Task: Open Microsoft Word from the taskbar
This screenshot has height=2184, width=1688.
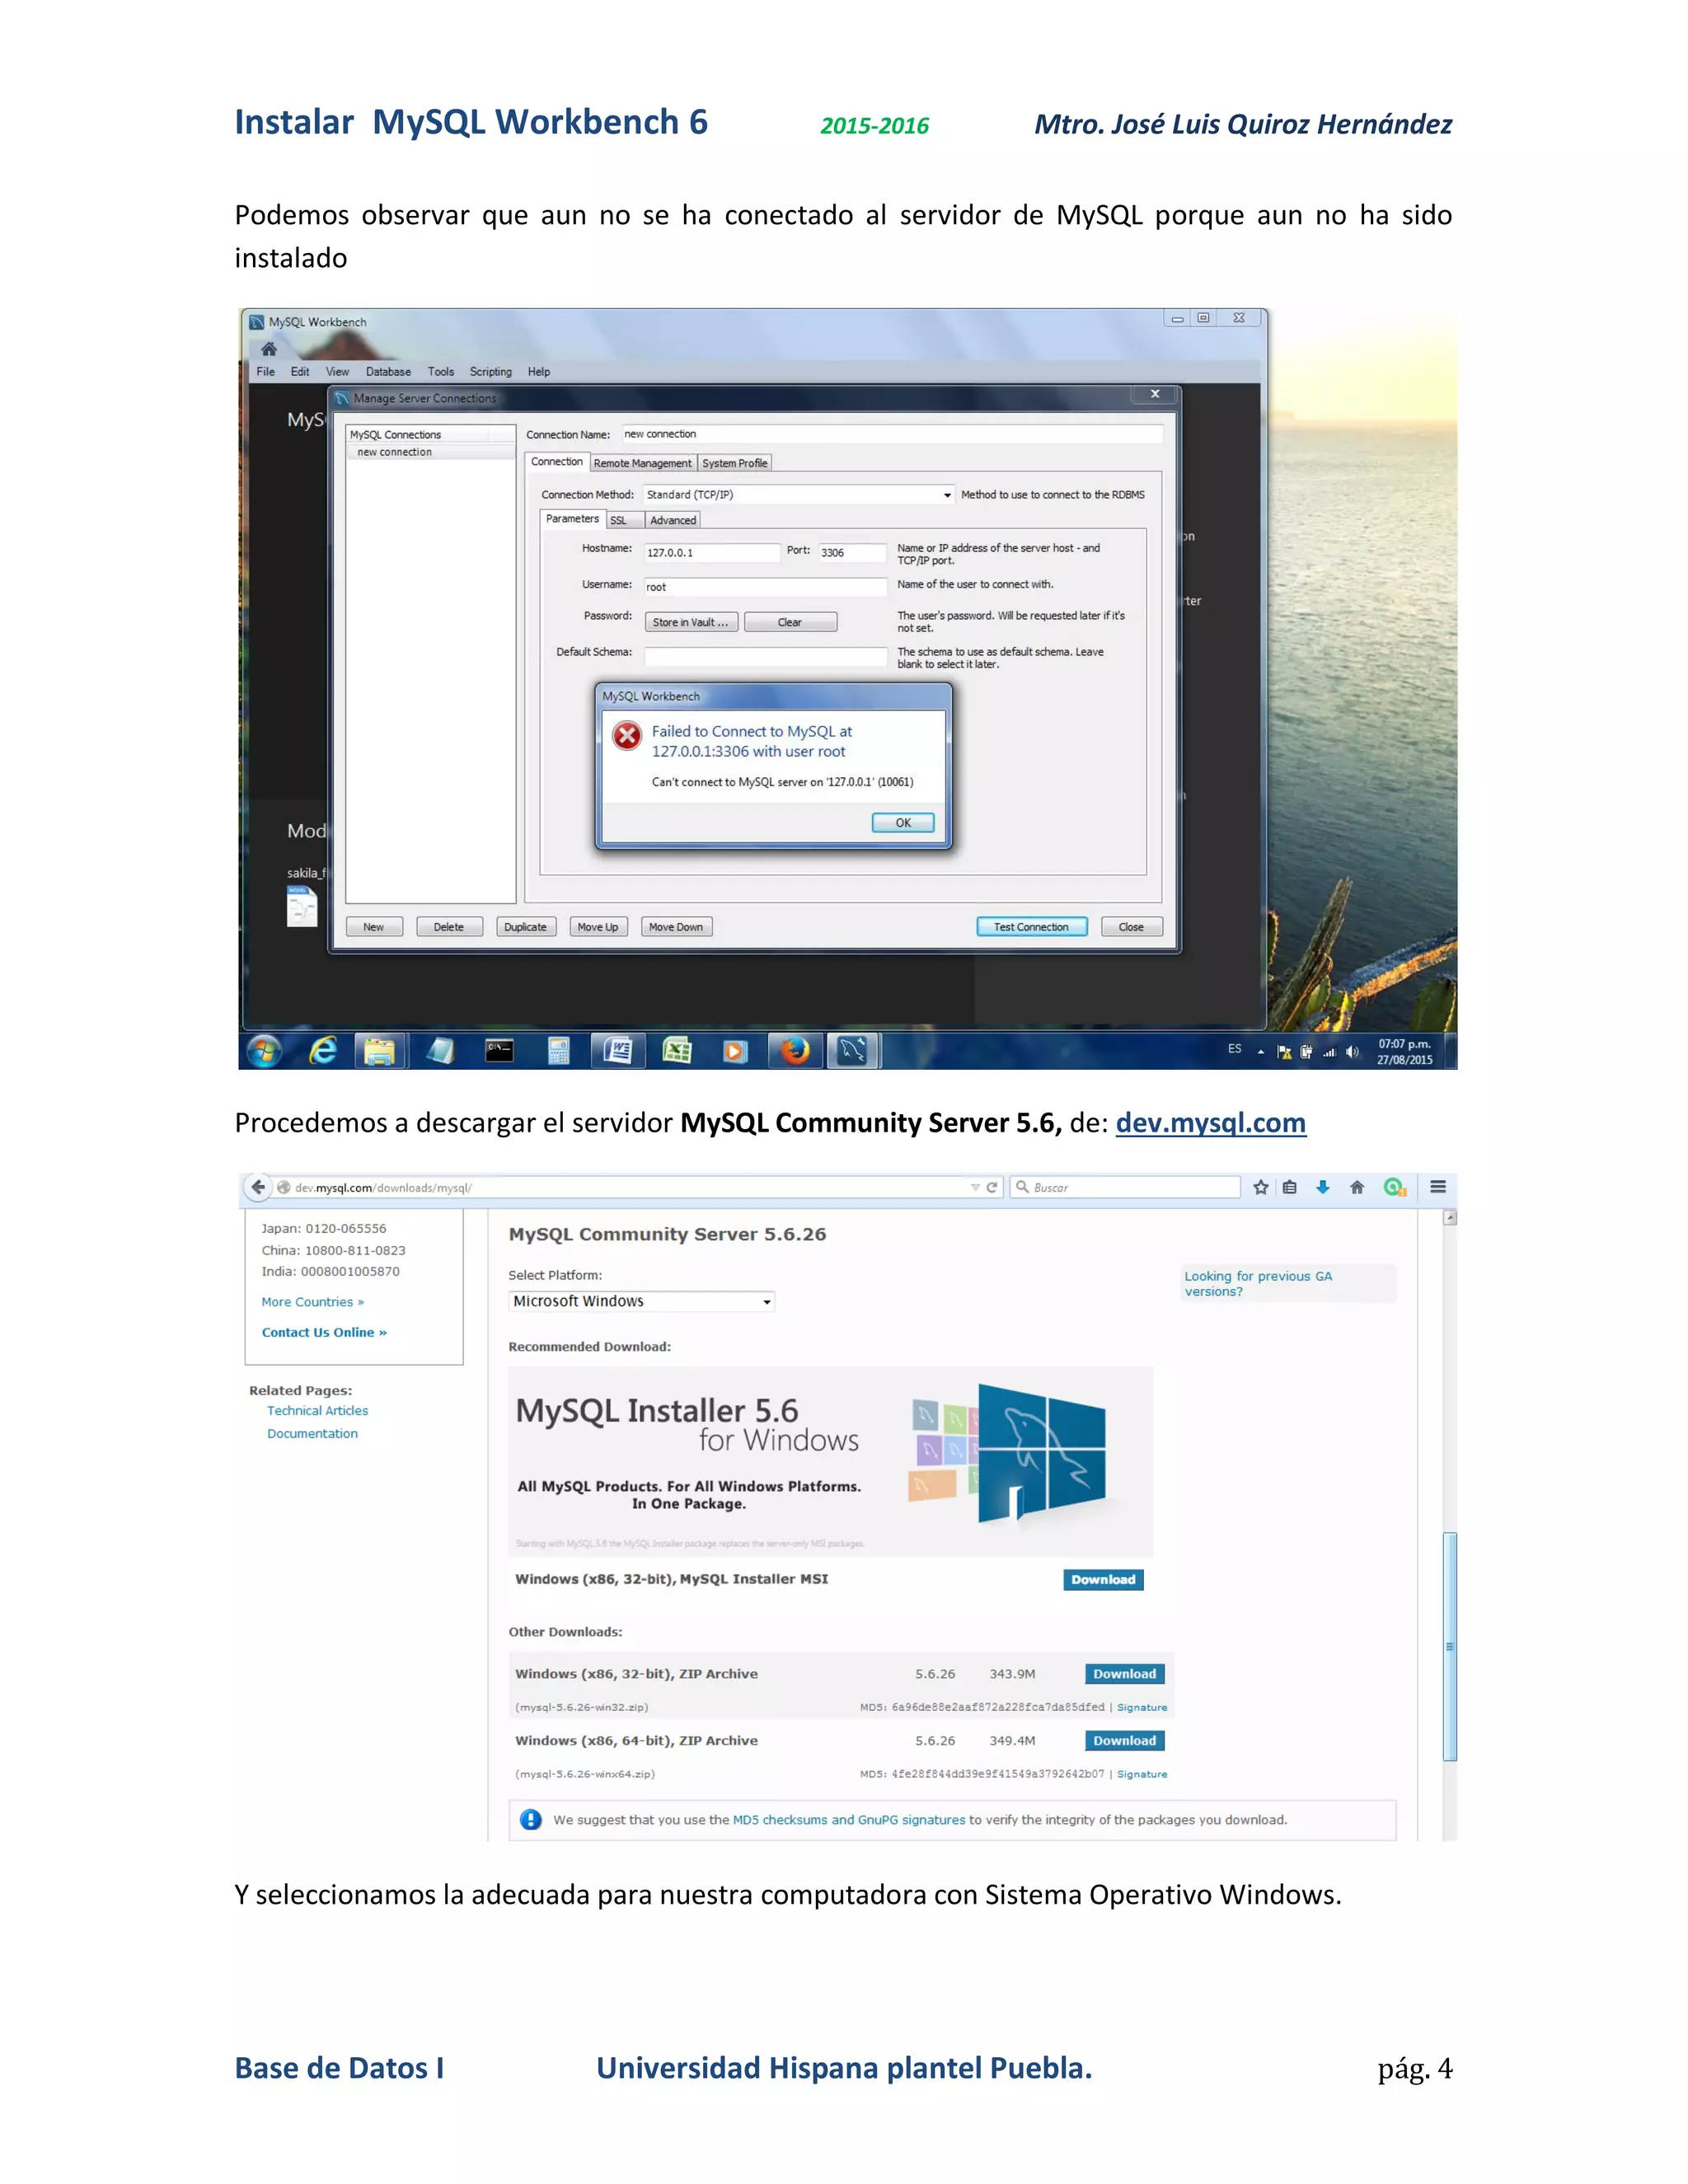Action: click(618, 1051)
